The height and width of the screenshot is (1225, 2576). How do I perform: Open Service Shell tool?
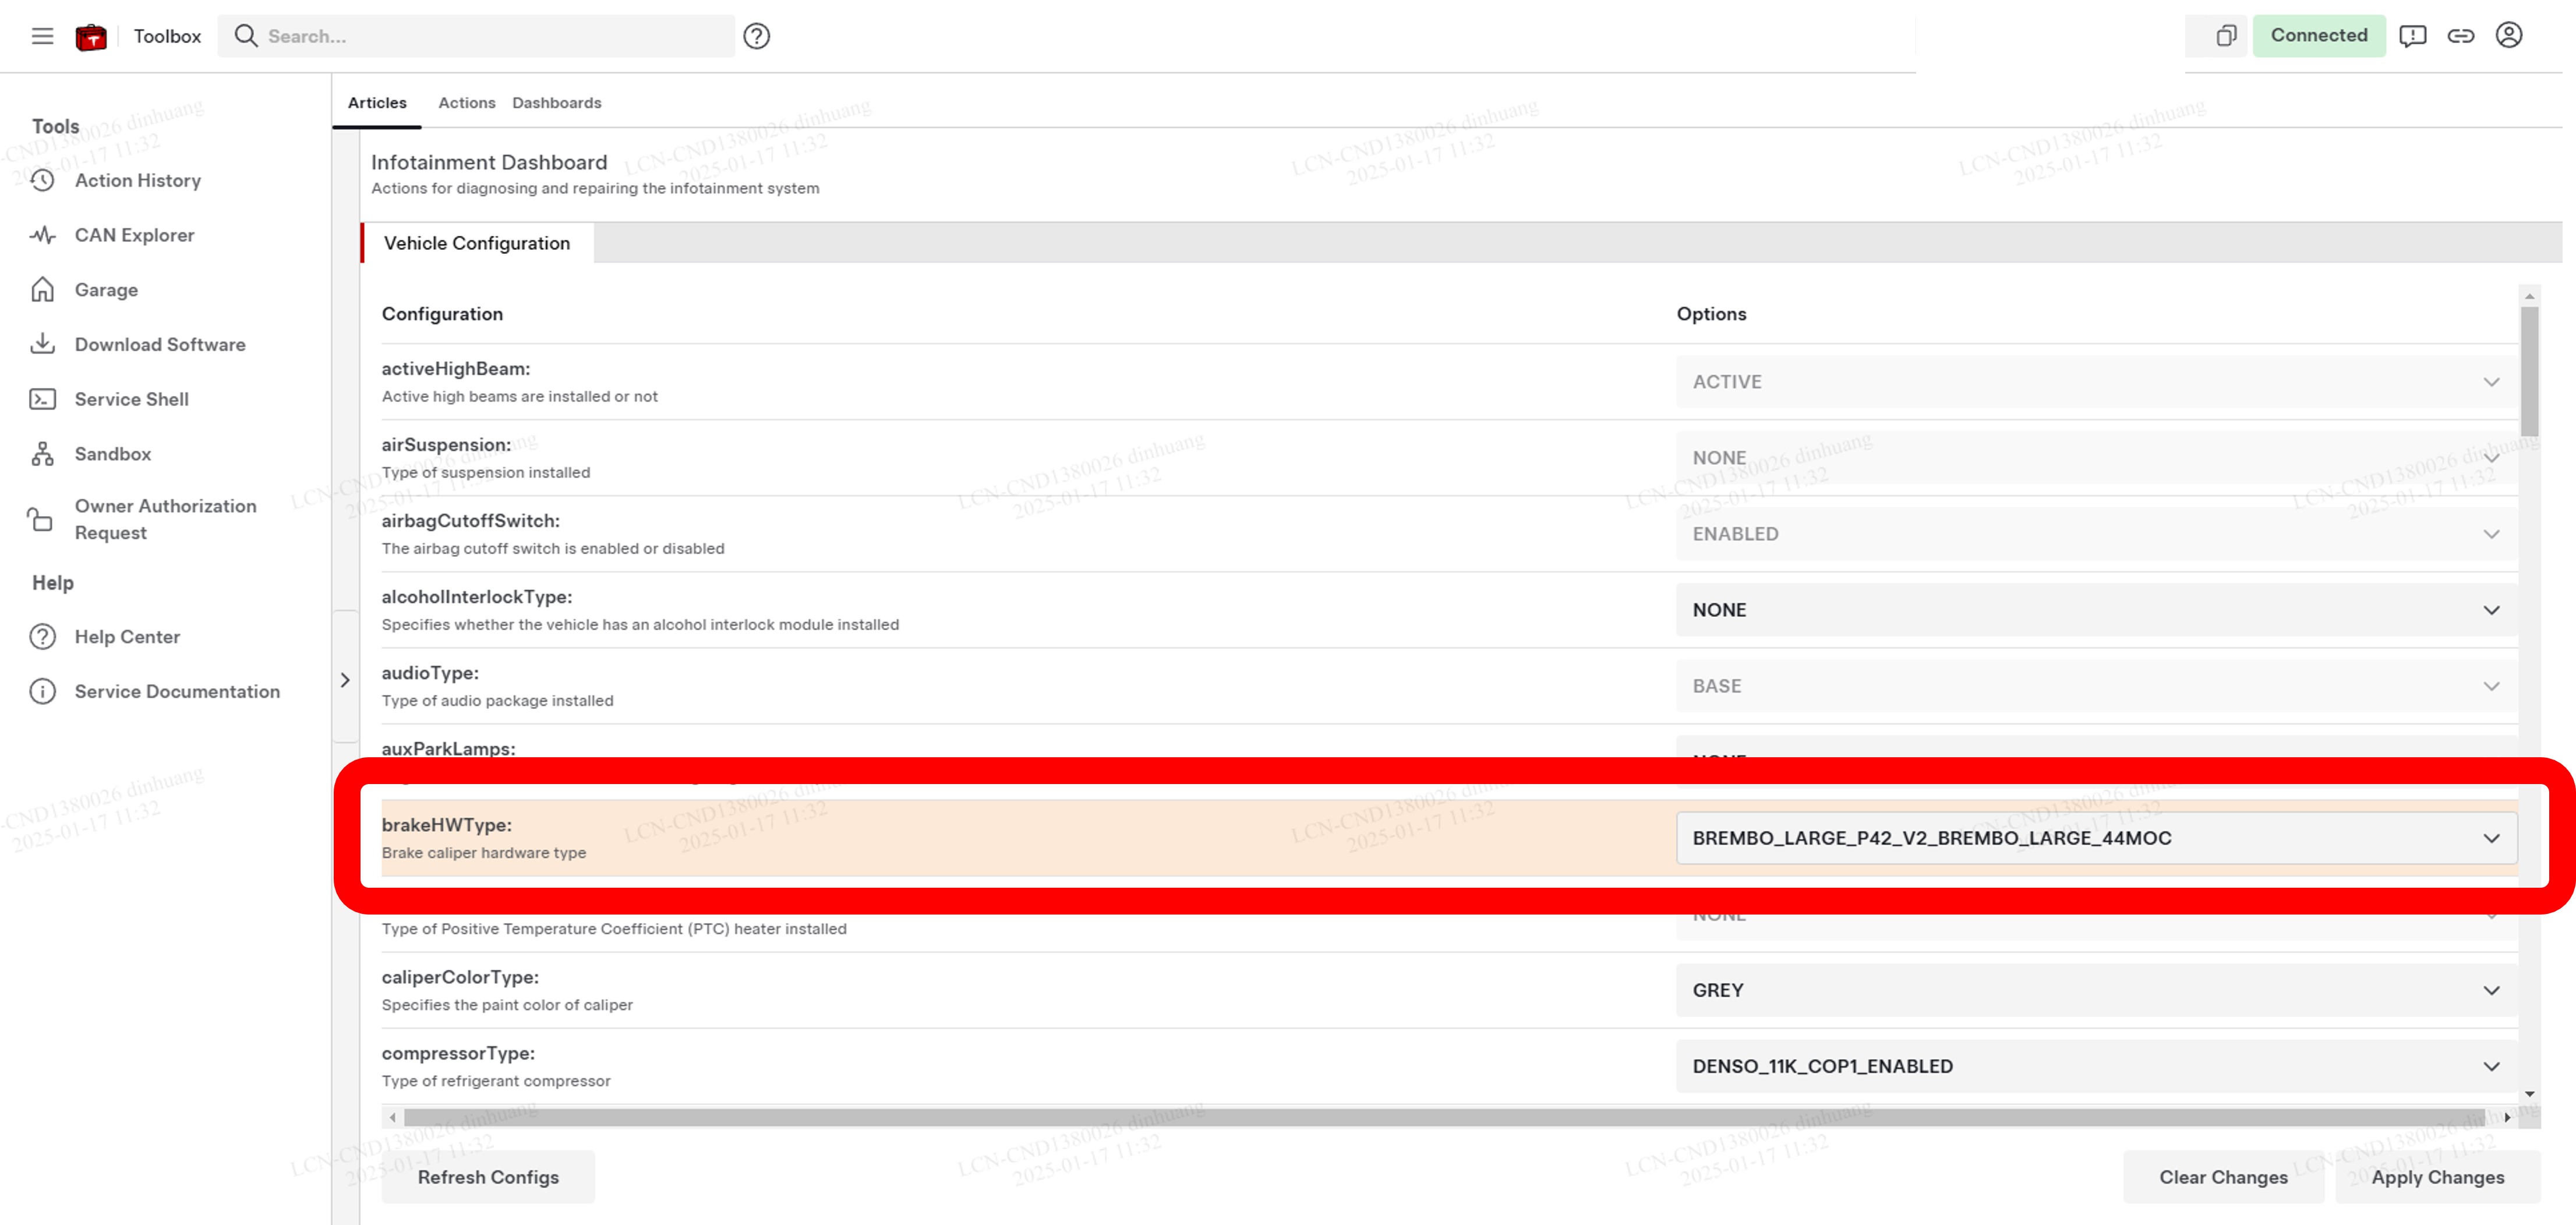[131, 399]
